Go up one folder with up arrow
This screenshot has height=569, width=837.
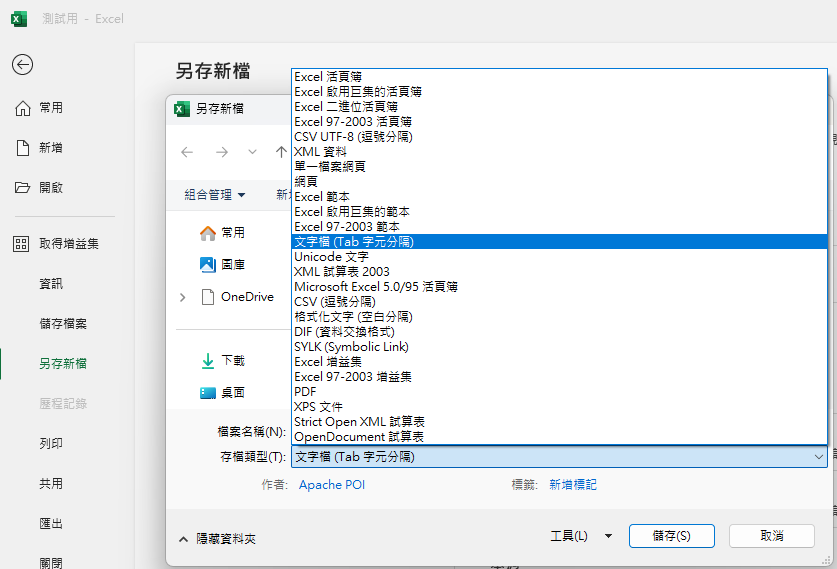(x=281, y=152)
